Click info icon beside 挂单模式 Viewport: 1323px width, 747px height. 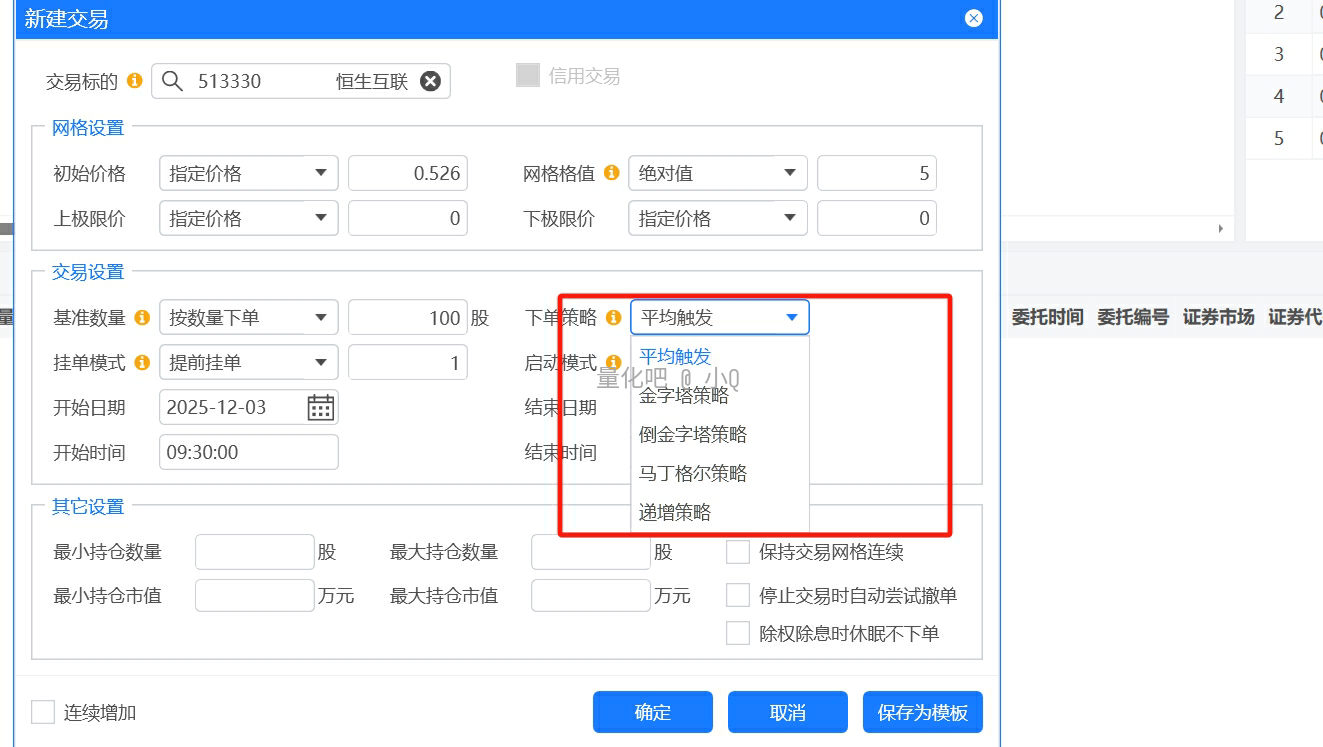pos(142,362)
